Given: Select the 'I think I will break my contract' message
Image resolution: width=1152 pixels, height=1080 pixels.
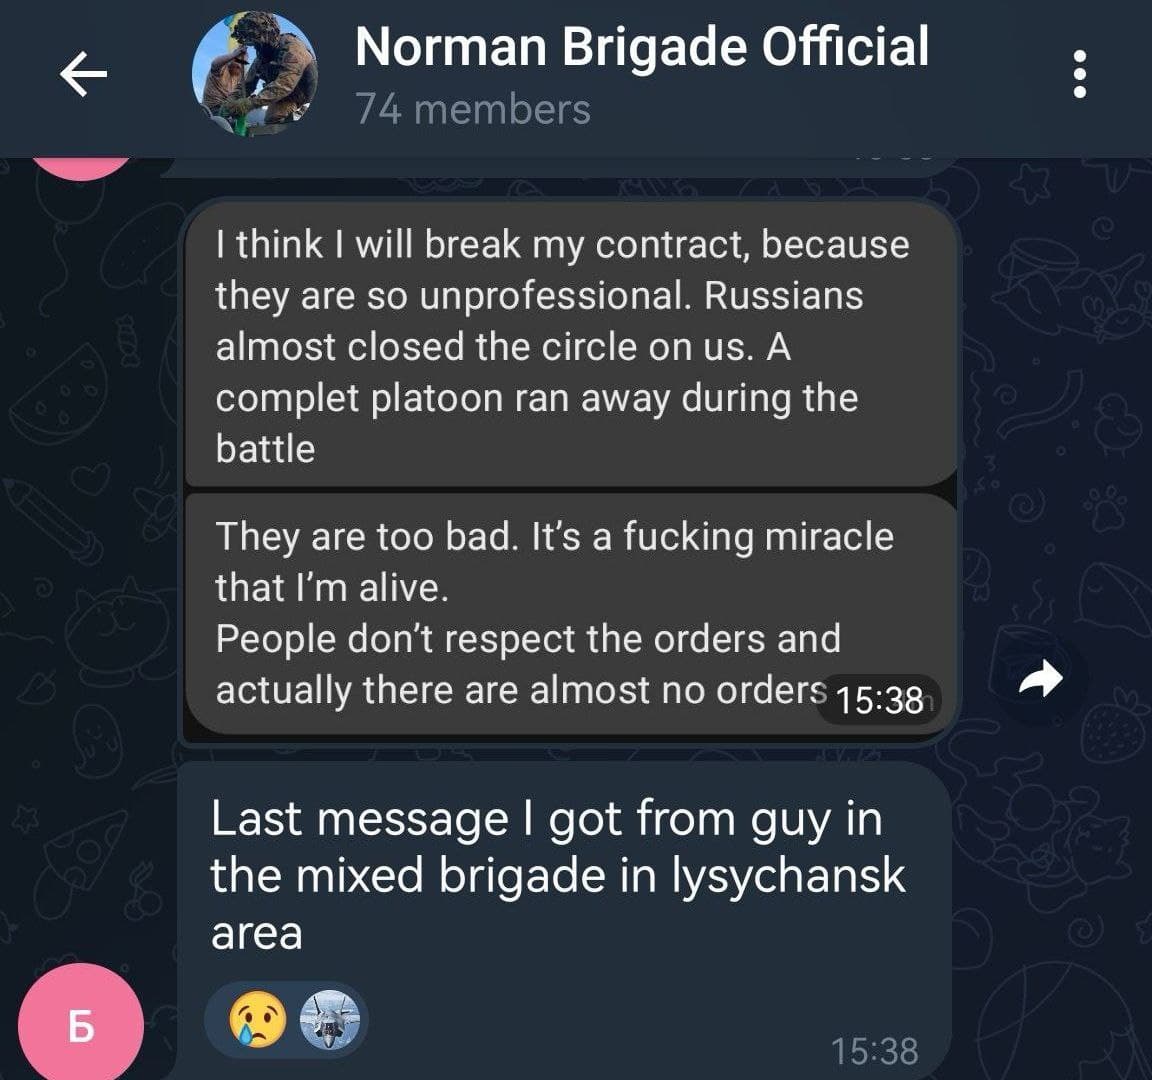Looking at the screenshot, I should [571, 345].
